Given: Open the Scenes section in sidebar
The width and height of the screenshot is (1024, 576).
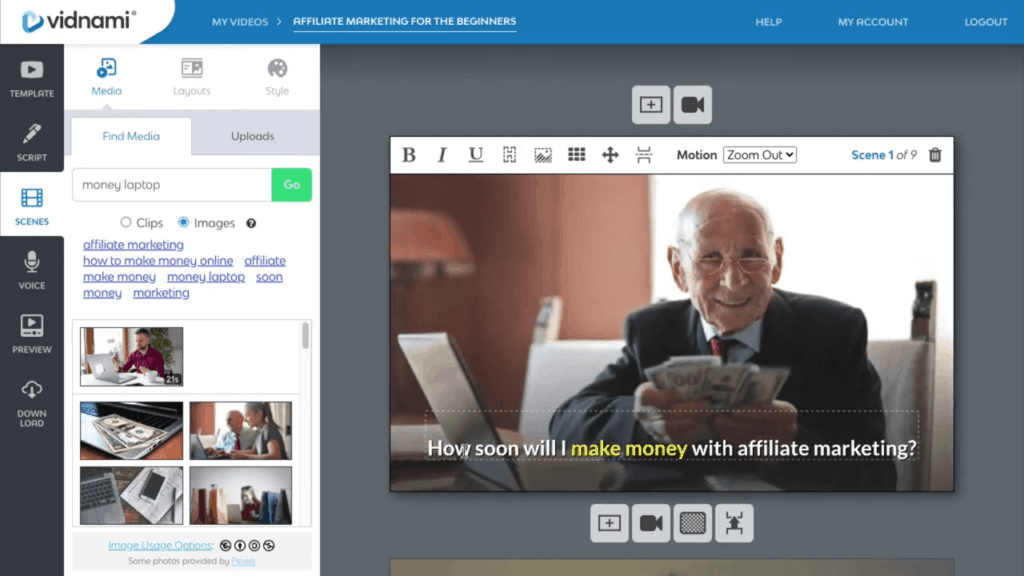Looking at the screenshot, I should (x=31, y=206).
